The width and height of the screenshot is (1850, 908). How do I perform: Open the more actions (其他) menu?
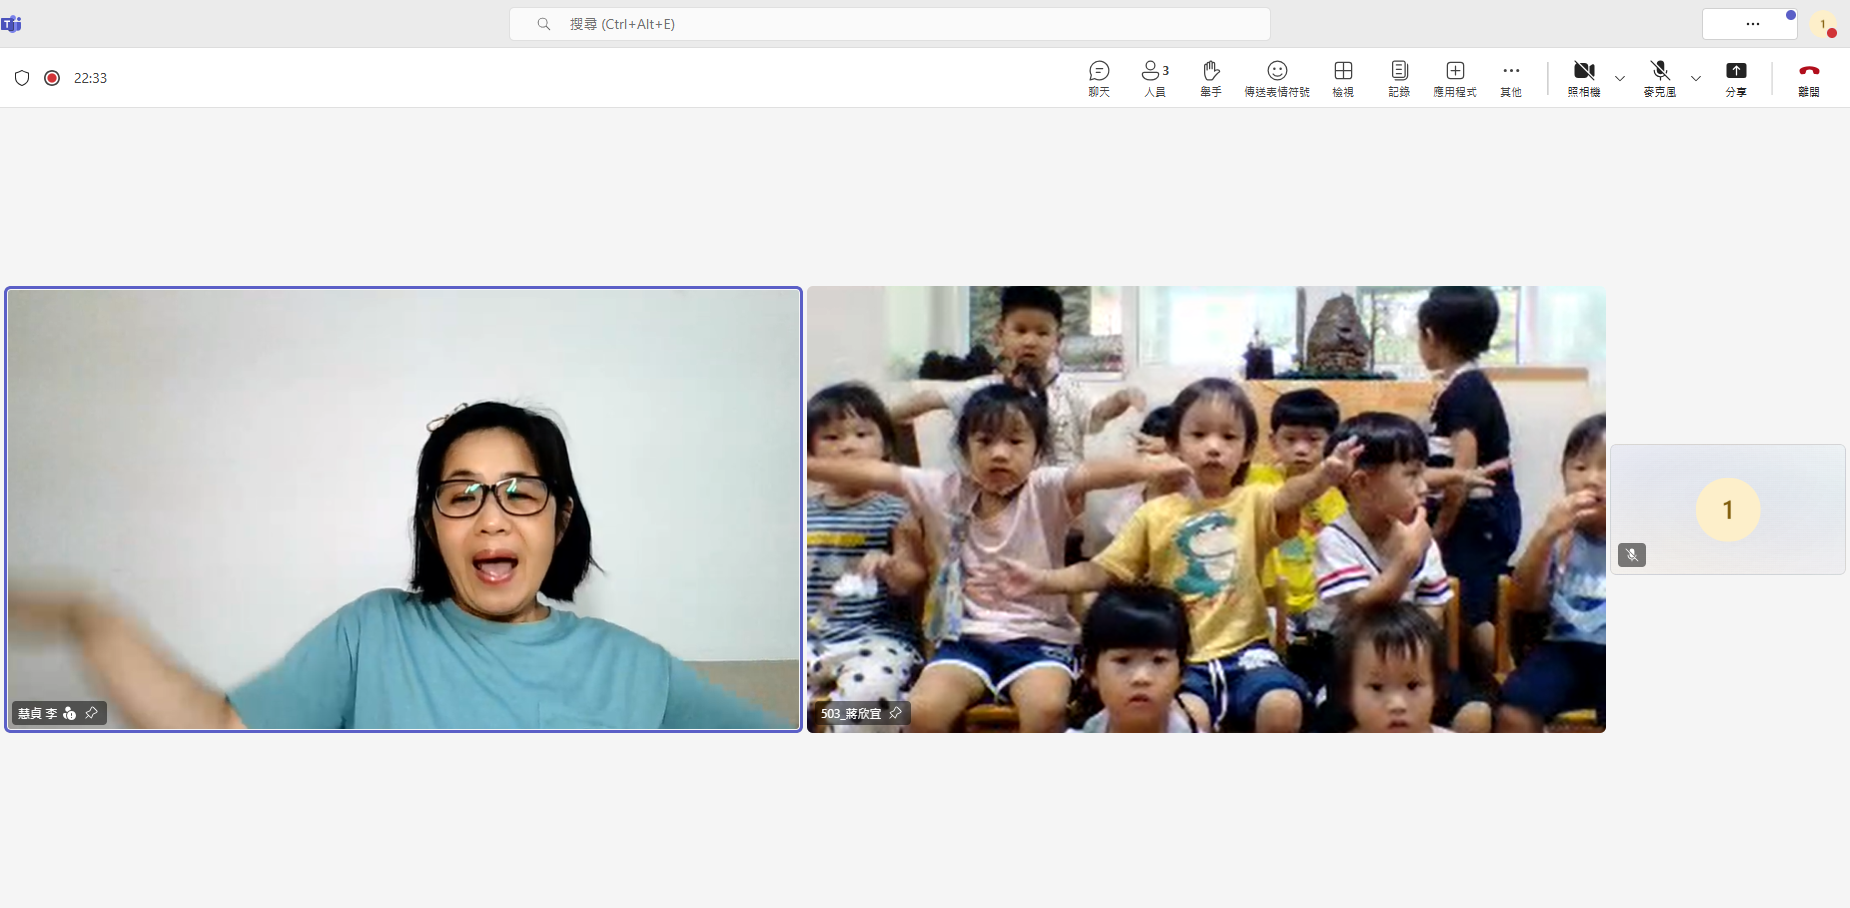[x=1511, y=77]
